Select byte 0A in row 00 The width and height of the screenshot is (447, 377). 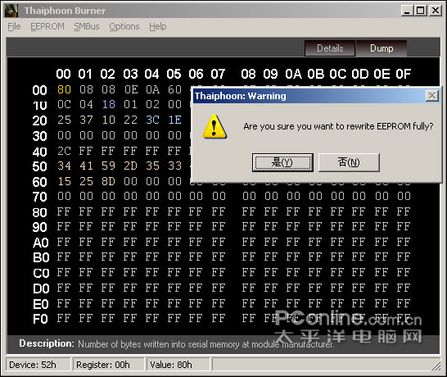(x=152, y=89)
